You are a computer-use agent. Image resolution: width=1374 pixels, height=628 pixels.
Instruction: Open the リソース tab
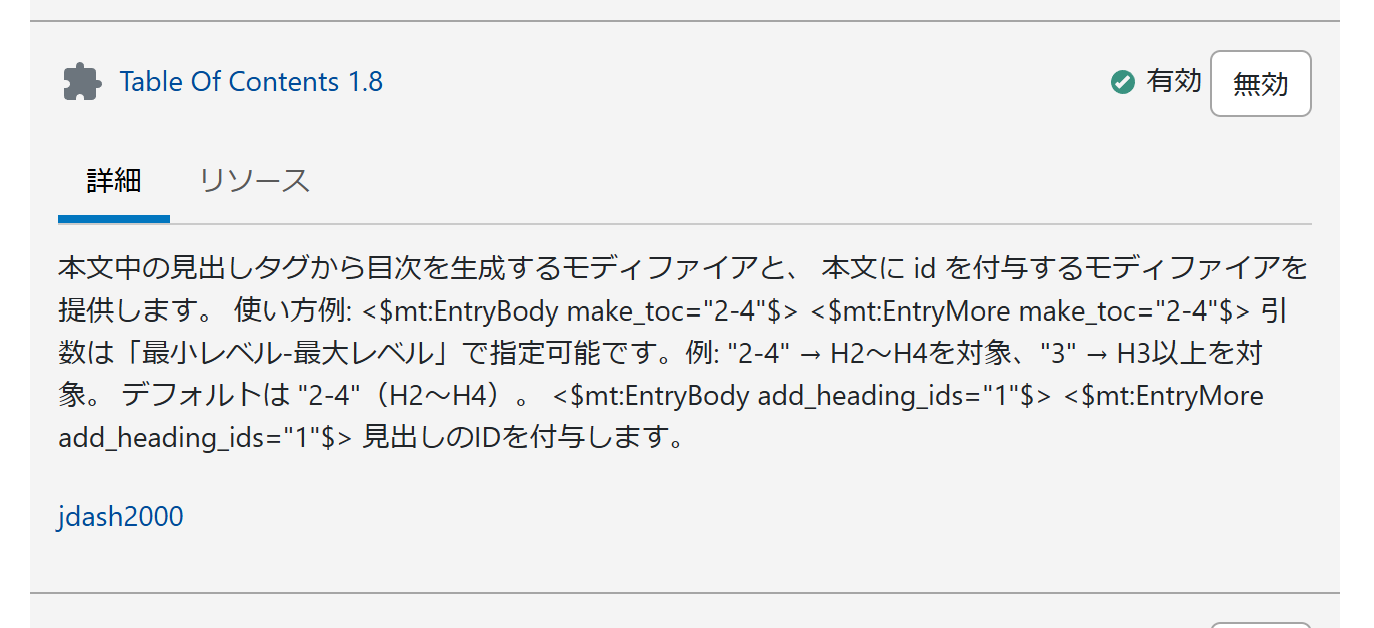pyautogui.click(x=254, y=181)
